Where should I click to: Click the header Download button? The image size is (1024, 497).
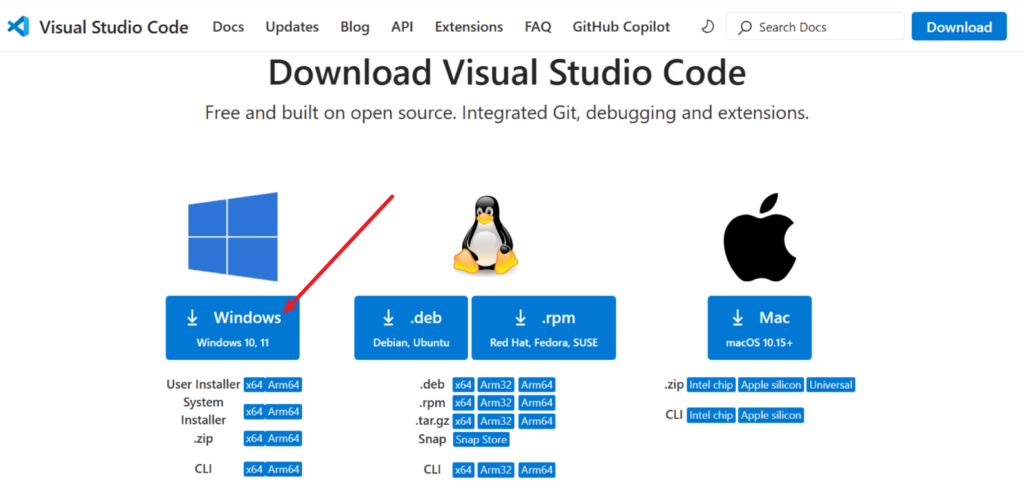[x=959, y=27]
